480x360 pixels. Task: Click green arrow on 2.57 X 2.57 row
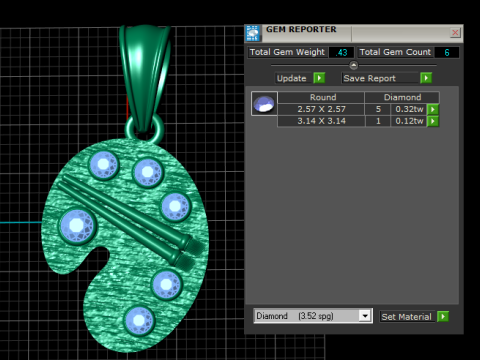[433, 109]
